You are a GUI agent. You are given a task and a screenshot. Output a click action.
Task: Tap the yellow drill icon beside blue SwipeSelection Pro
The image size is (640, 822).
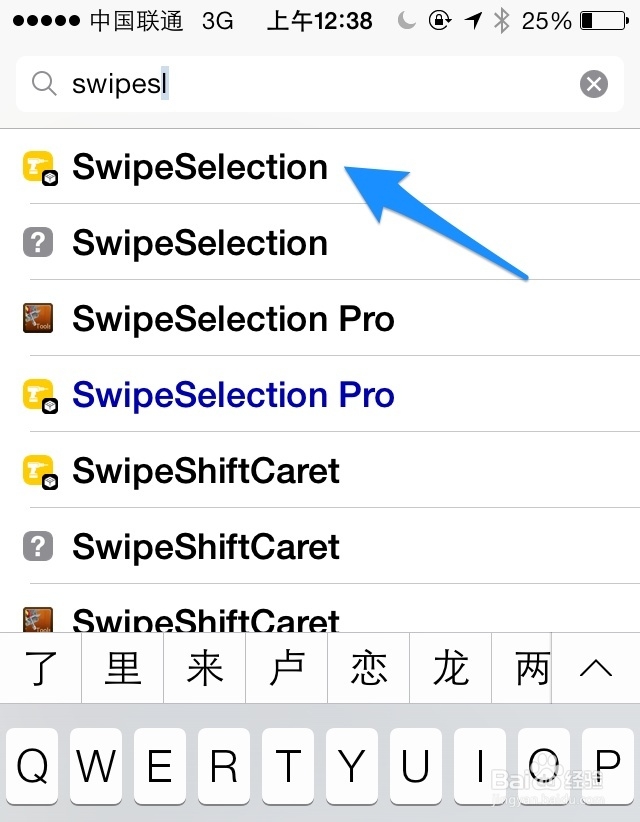39,396
